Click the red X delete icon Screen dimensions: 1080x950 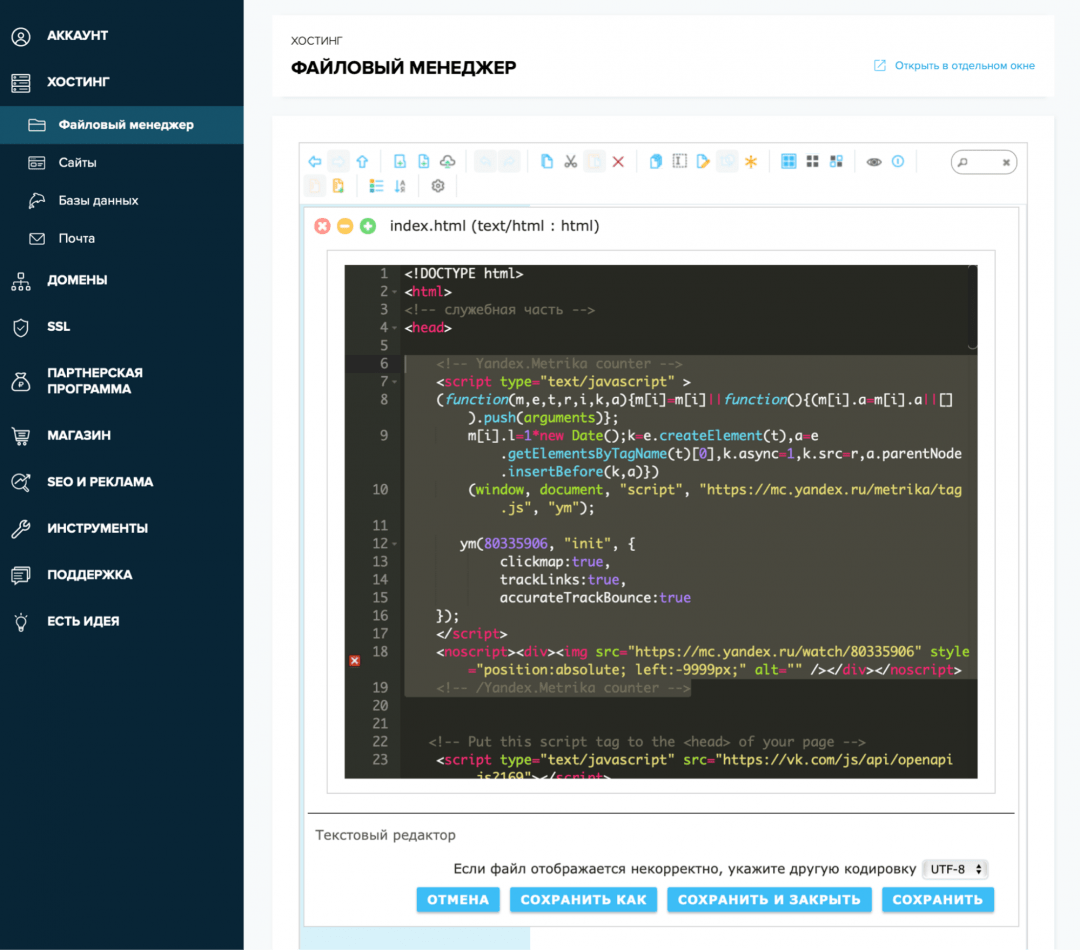pyautogui.click(x=618, y=161)
